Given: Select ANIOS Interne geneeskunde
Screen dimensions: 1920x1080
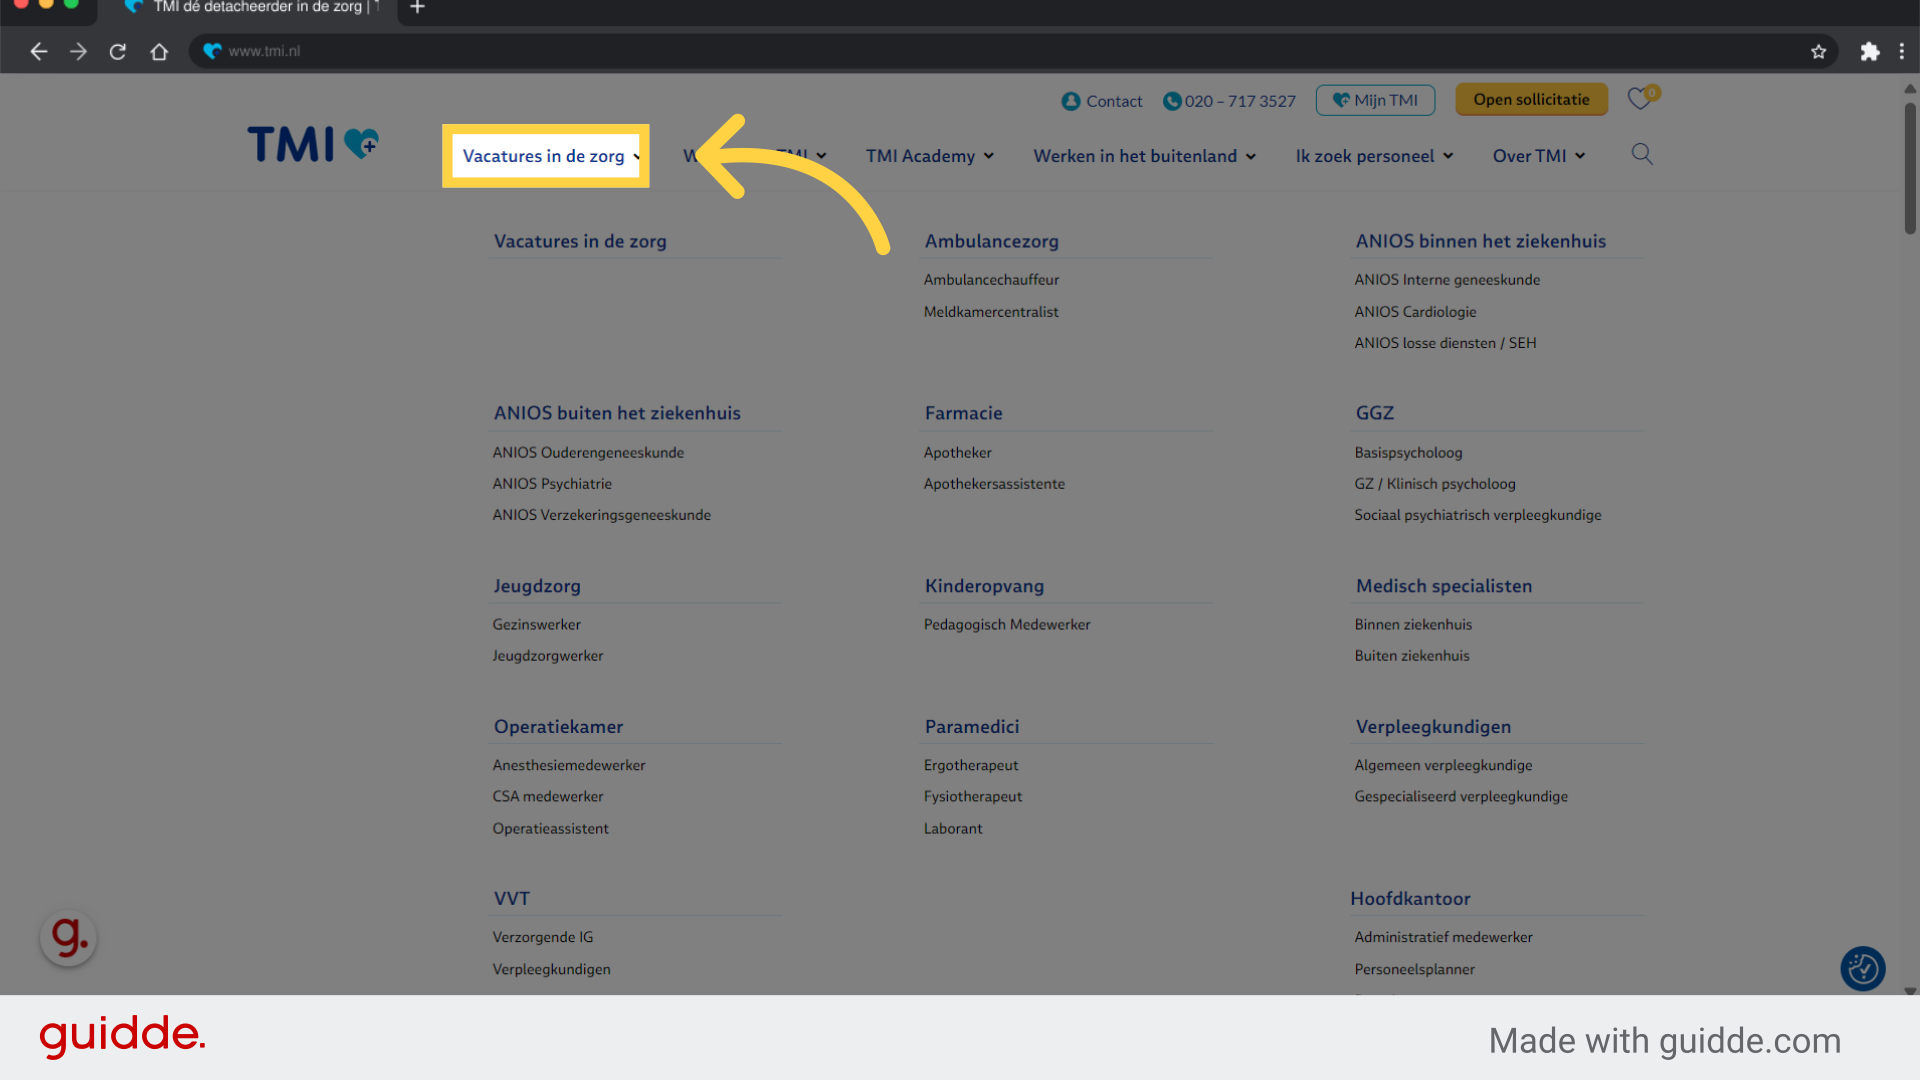Looking at the screenshot, I should (1447, 280).
